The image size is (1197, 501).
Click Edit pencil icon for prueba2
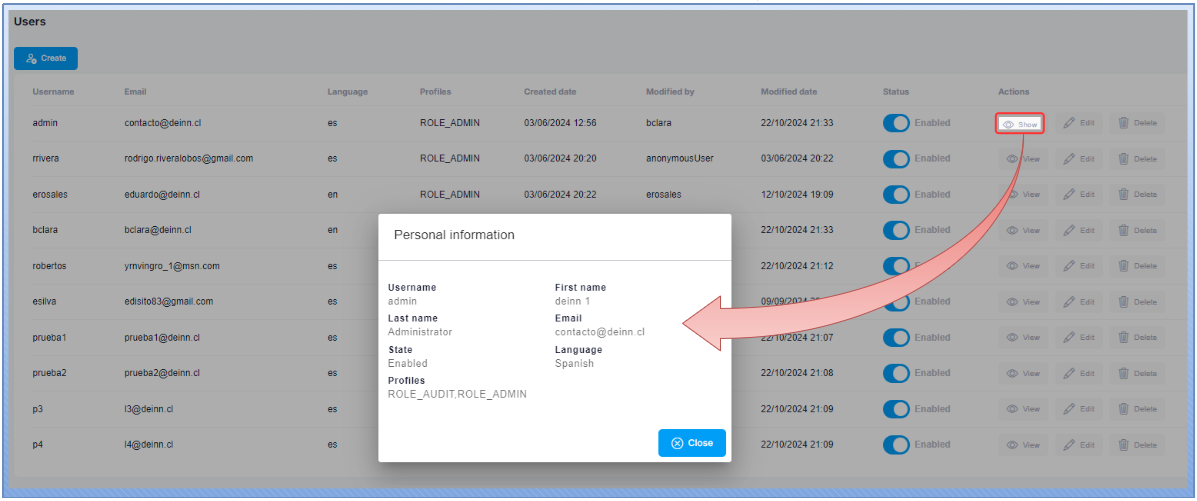click(x=1078, y=373)
